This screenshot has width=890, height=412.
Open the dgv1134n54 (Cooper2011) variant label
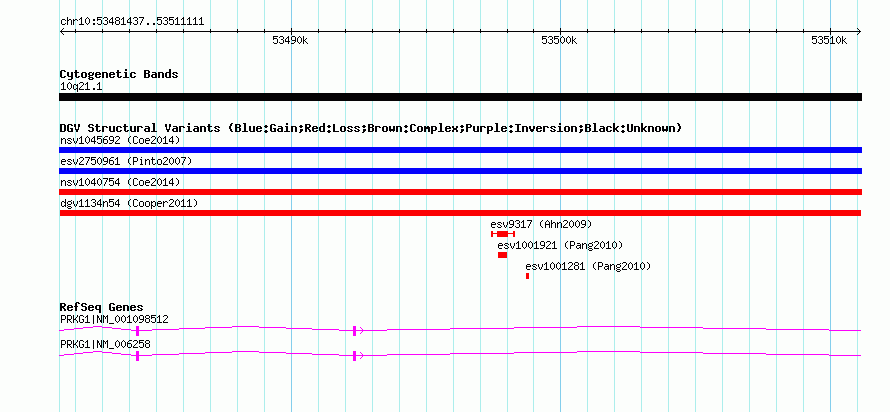click(x=129, y=203)
